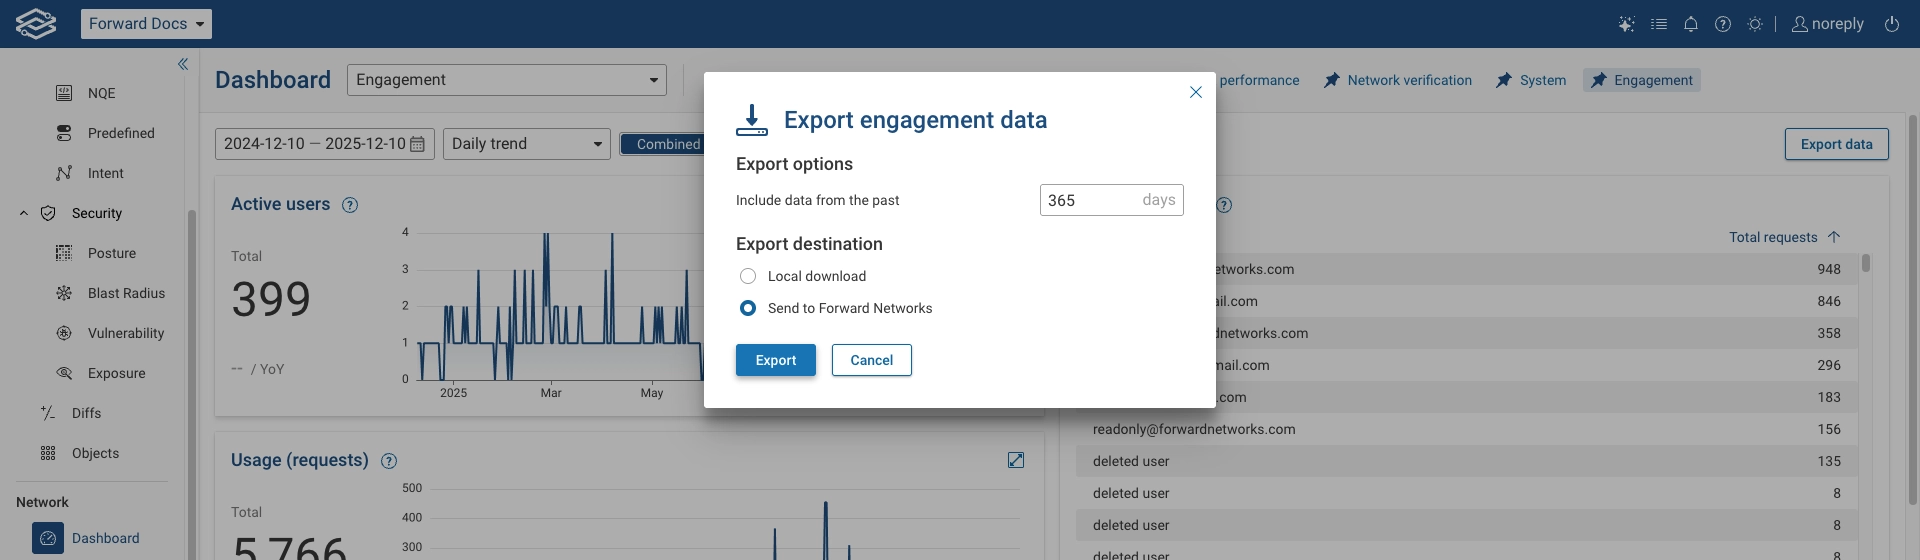Click the Exposure icon in sidebar
The width and height of the screenshot is (1920, 560).
tap(64, 373)
